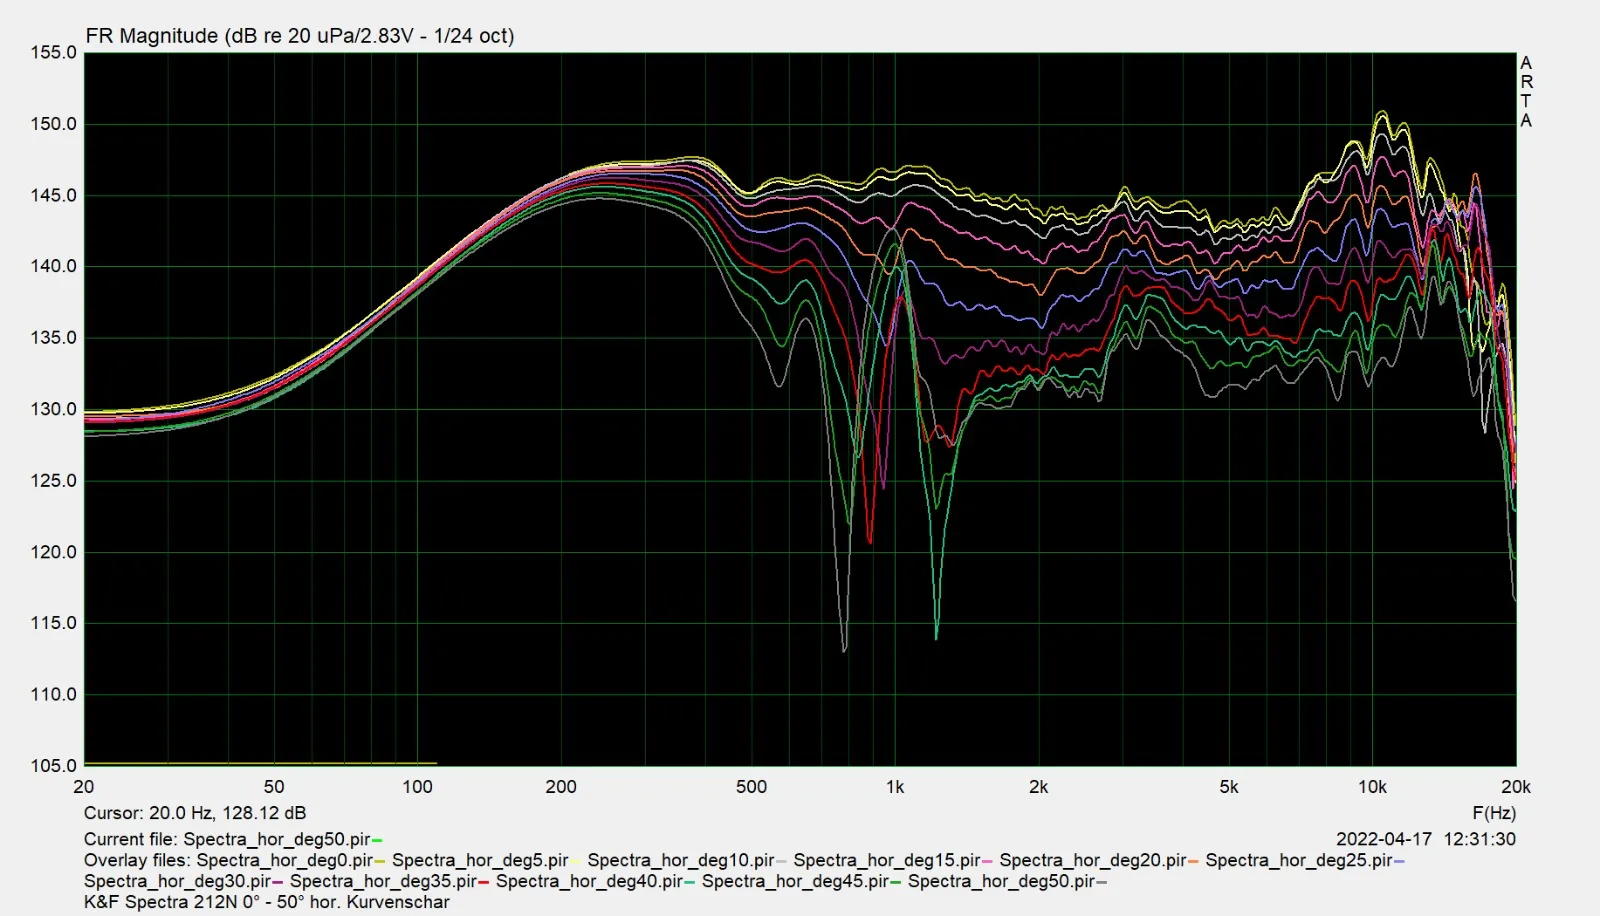Select the Spectra_hor_deg35.pir overlay file

[x=383, y=881]
